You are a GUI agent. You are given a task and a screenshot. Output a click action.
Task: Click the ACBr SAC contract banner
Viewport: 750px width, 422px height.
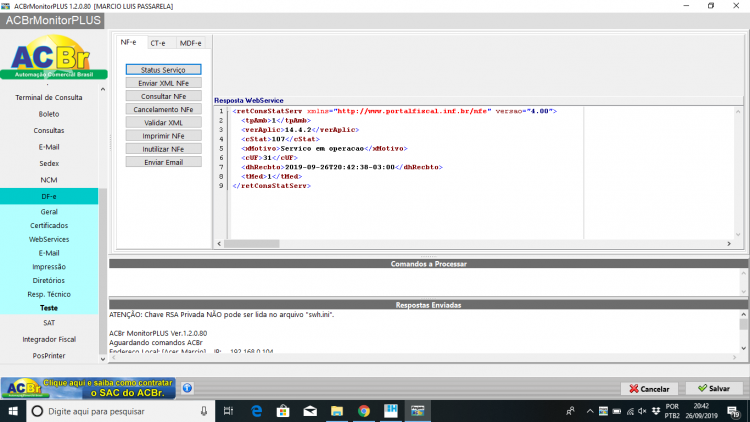tap(88, 388)
